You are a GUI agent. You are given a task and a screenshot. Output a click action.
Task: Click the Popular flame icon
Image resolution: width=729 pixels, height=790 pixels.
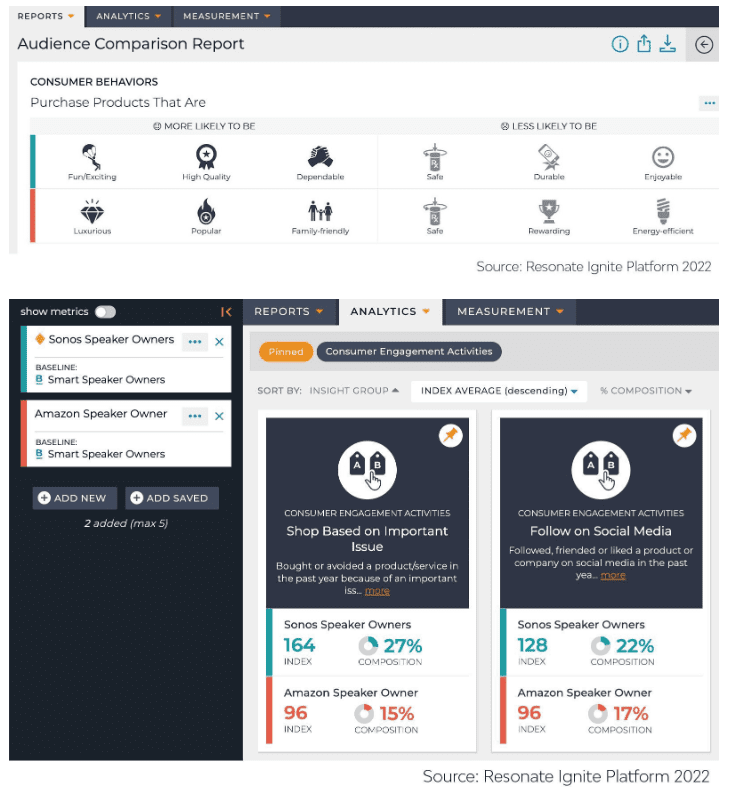[x=206, y=211]
